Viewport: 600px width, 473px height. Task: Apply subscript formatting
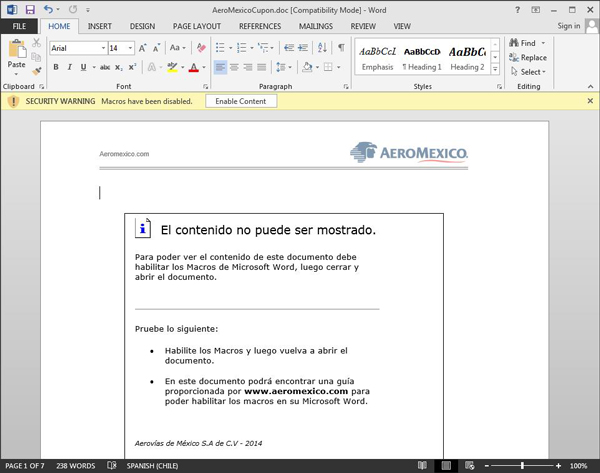coord(119,67)
